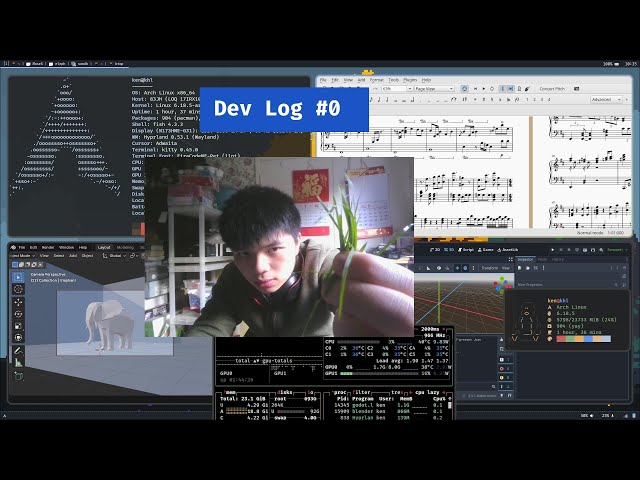Click the top bar clock
640x480 pixels.
pyautogui.click(x=631, y=64)
